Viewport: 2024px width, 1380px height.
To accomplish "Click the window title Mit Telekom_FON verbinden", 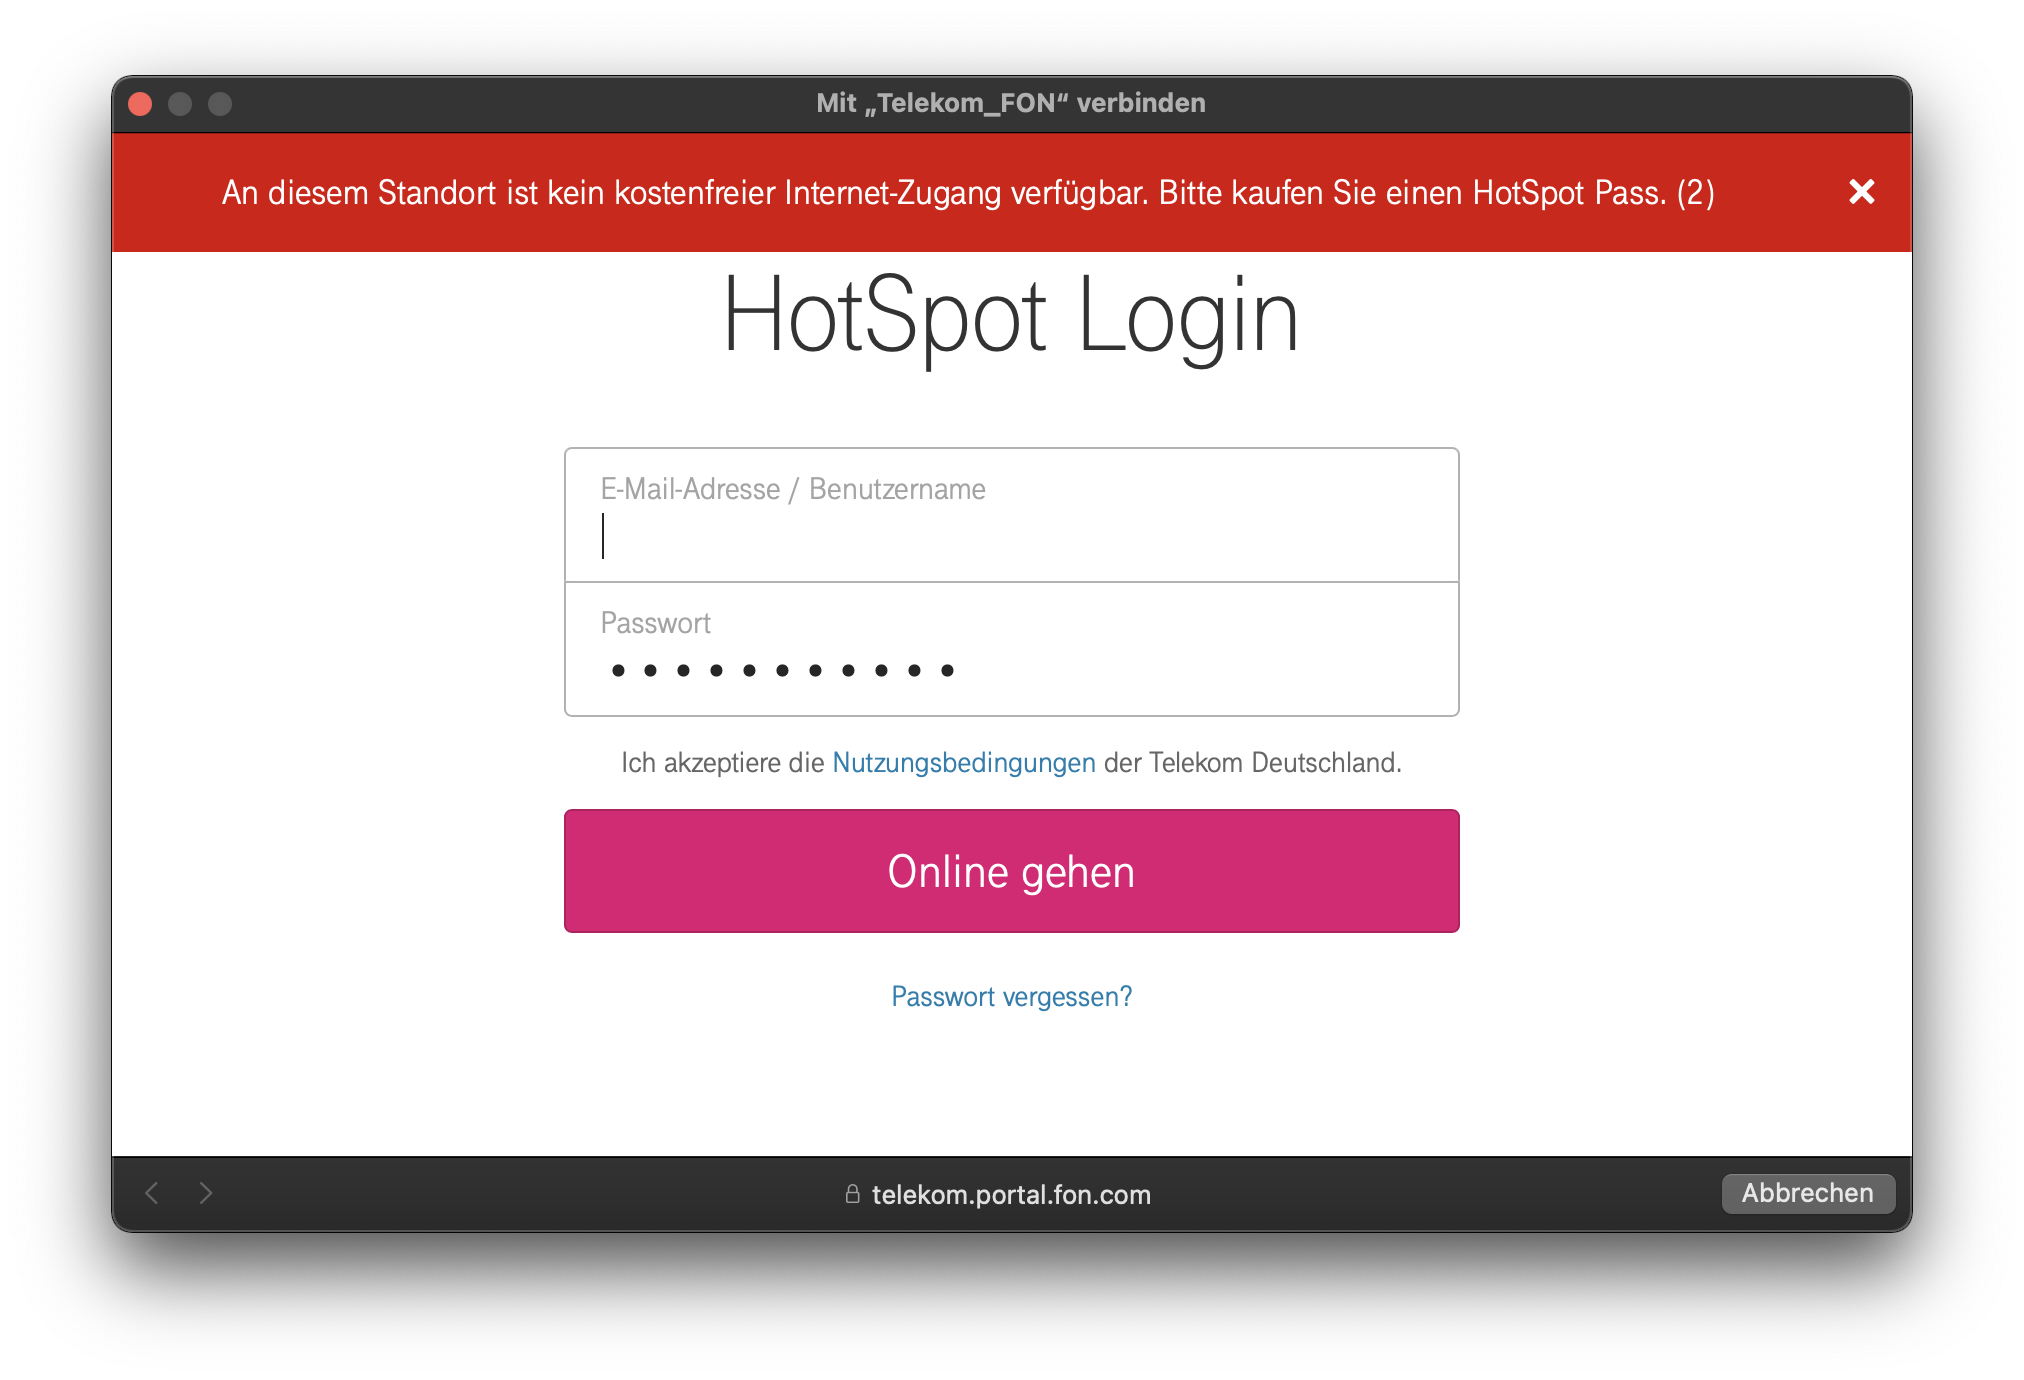I will (x=1010, y=103).
